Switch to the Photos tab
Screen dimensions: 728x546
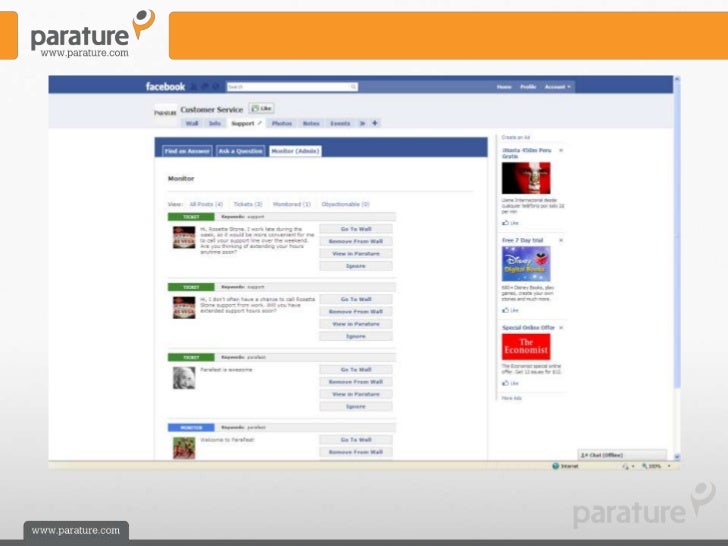282,124
